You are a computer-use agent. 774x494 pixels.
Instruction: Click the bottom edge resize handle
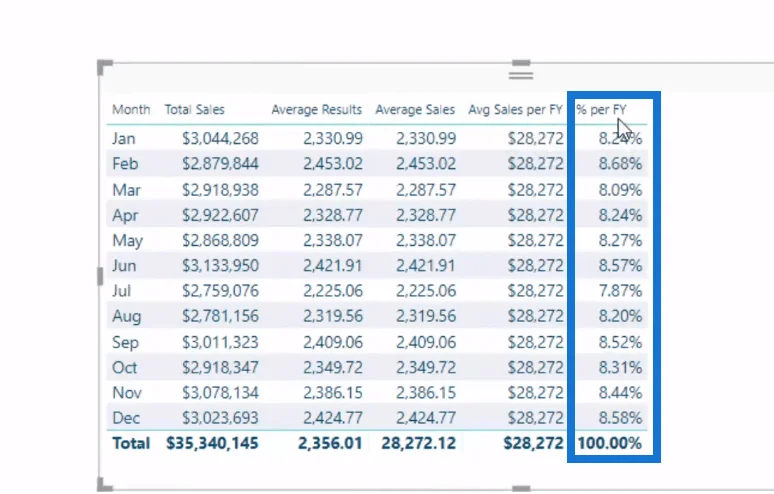pos(521,488)
